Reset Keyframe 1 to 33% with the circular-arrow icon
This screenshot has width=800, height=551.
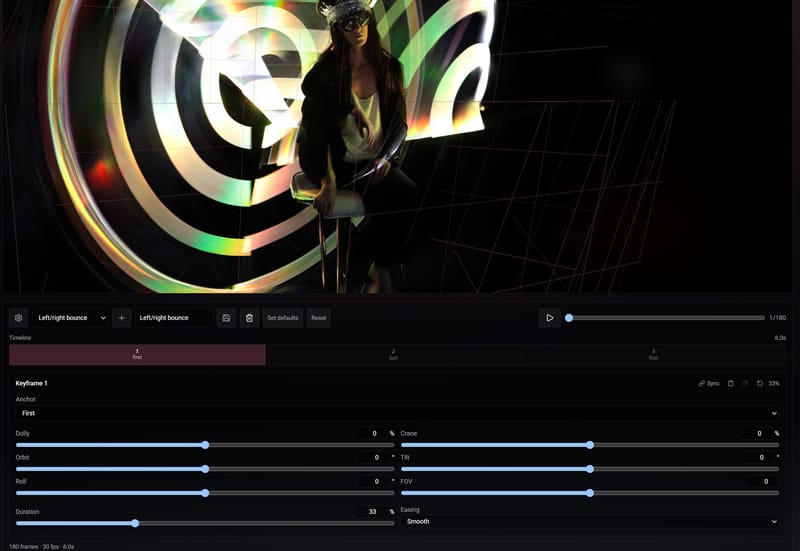click(x=760, y=383)
